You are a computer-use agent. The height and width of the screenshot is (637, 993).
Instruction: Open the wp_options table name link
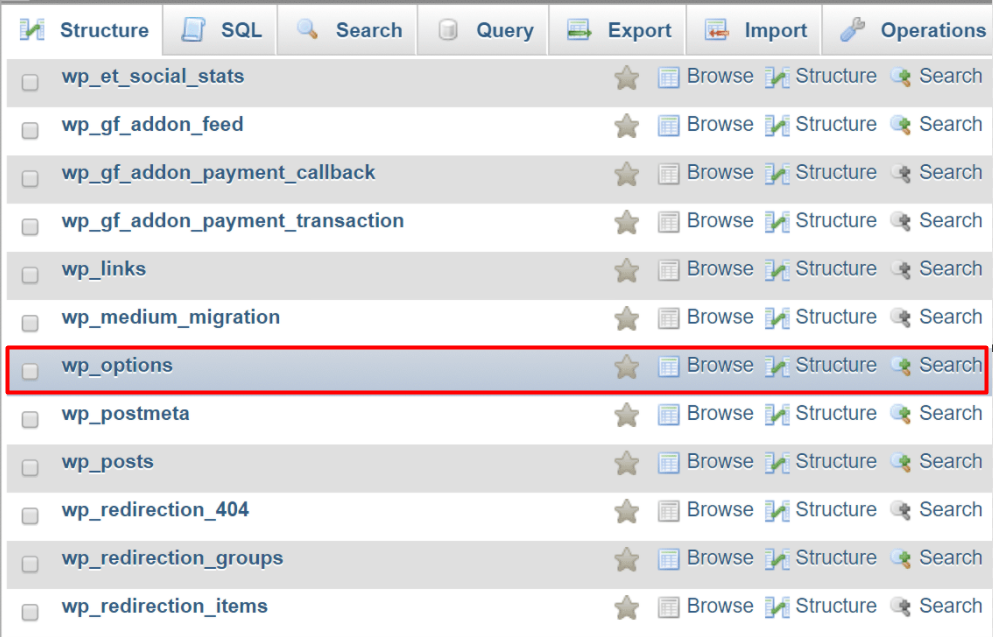coord(117,365)
